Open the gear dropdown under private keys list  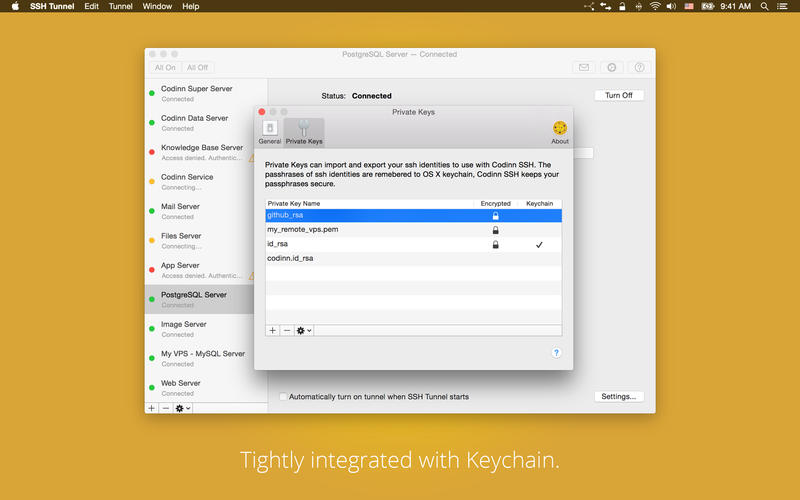[303, 330]
